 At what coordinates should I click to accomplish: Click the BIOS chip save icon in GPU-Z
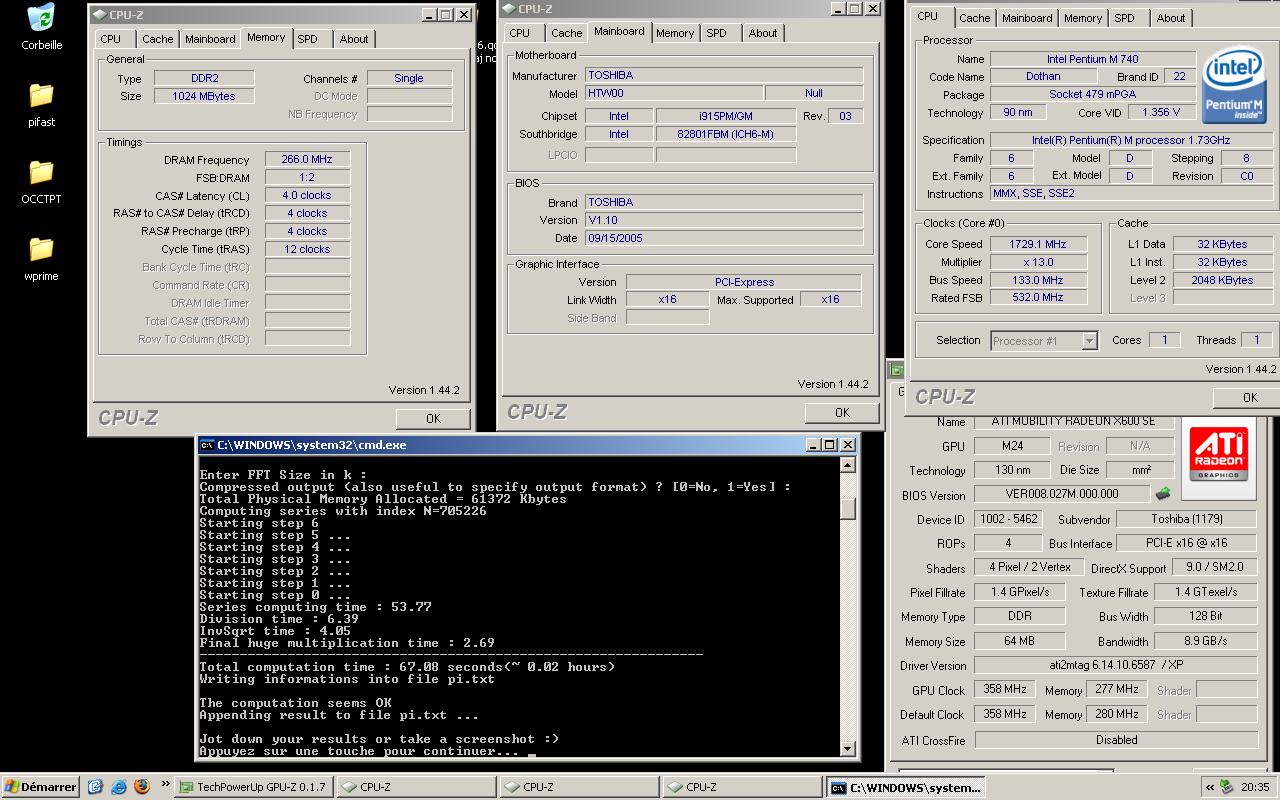pyautogui.click(x=1163, y=494)
